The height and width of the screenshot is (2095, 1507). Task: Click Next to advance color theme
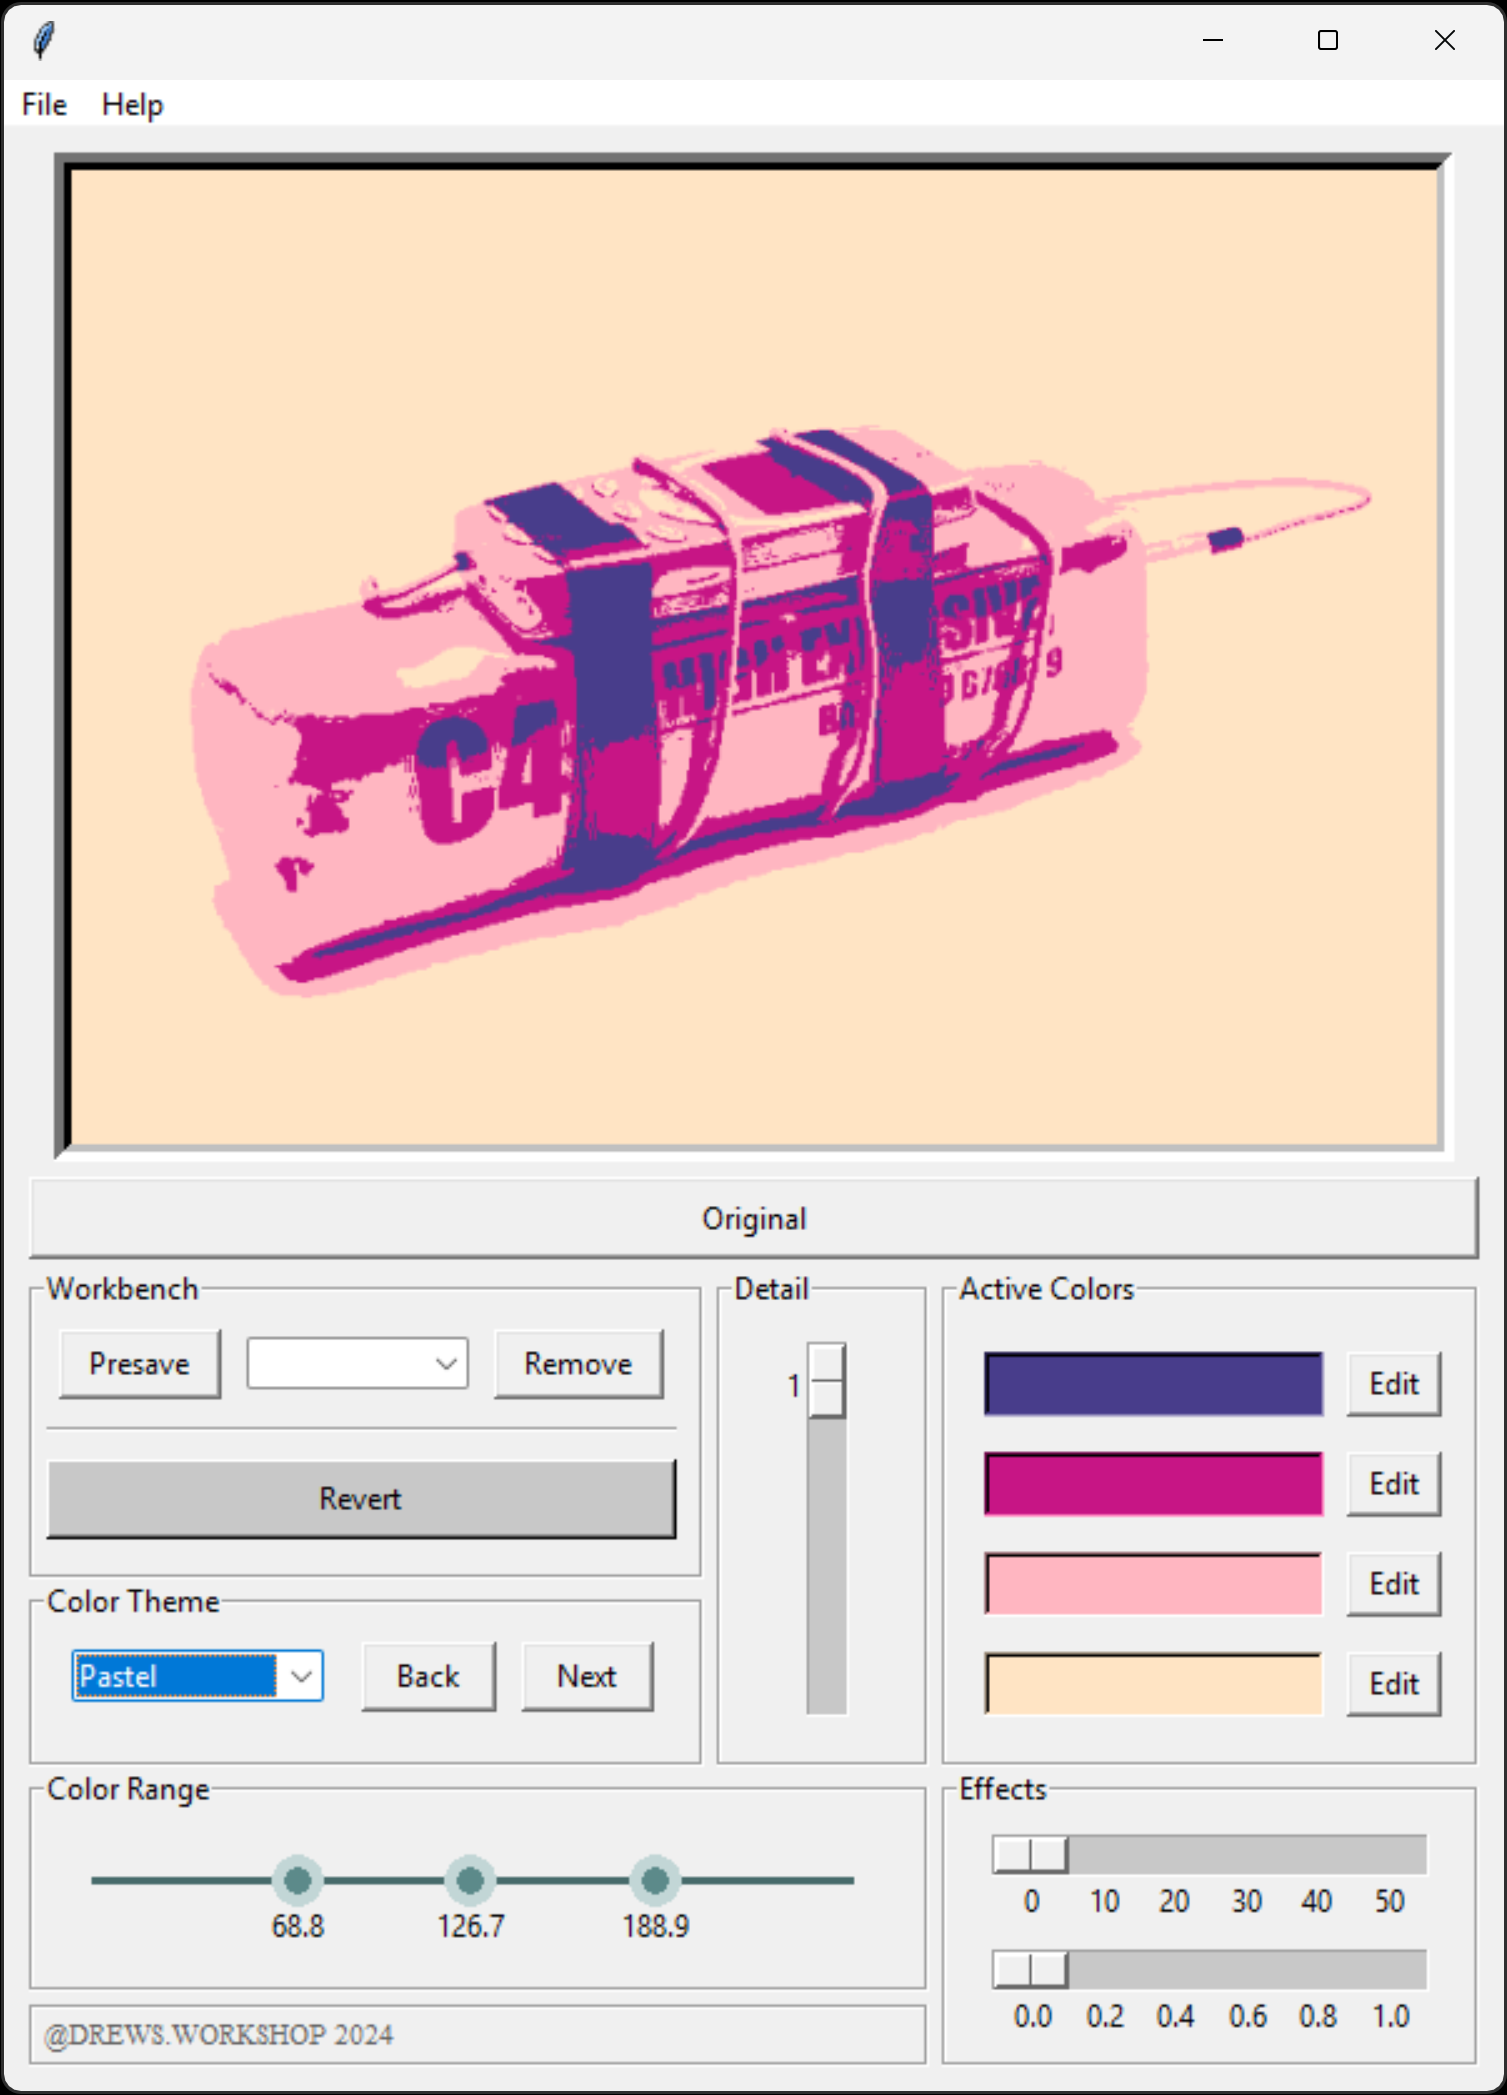[x=586, y=1676]
